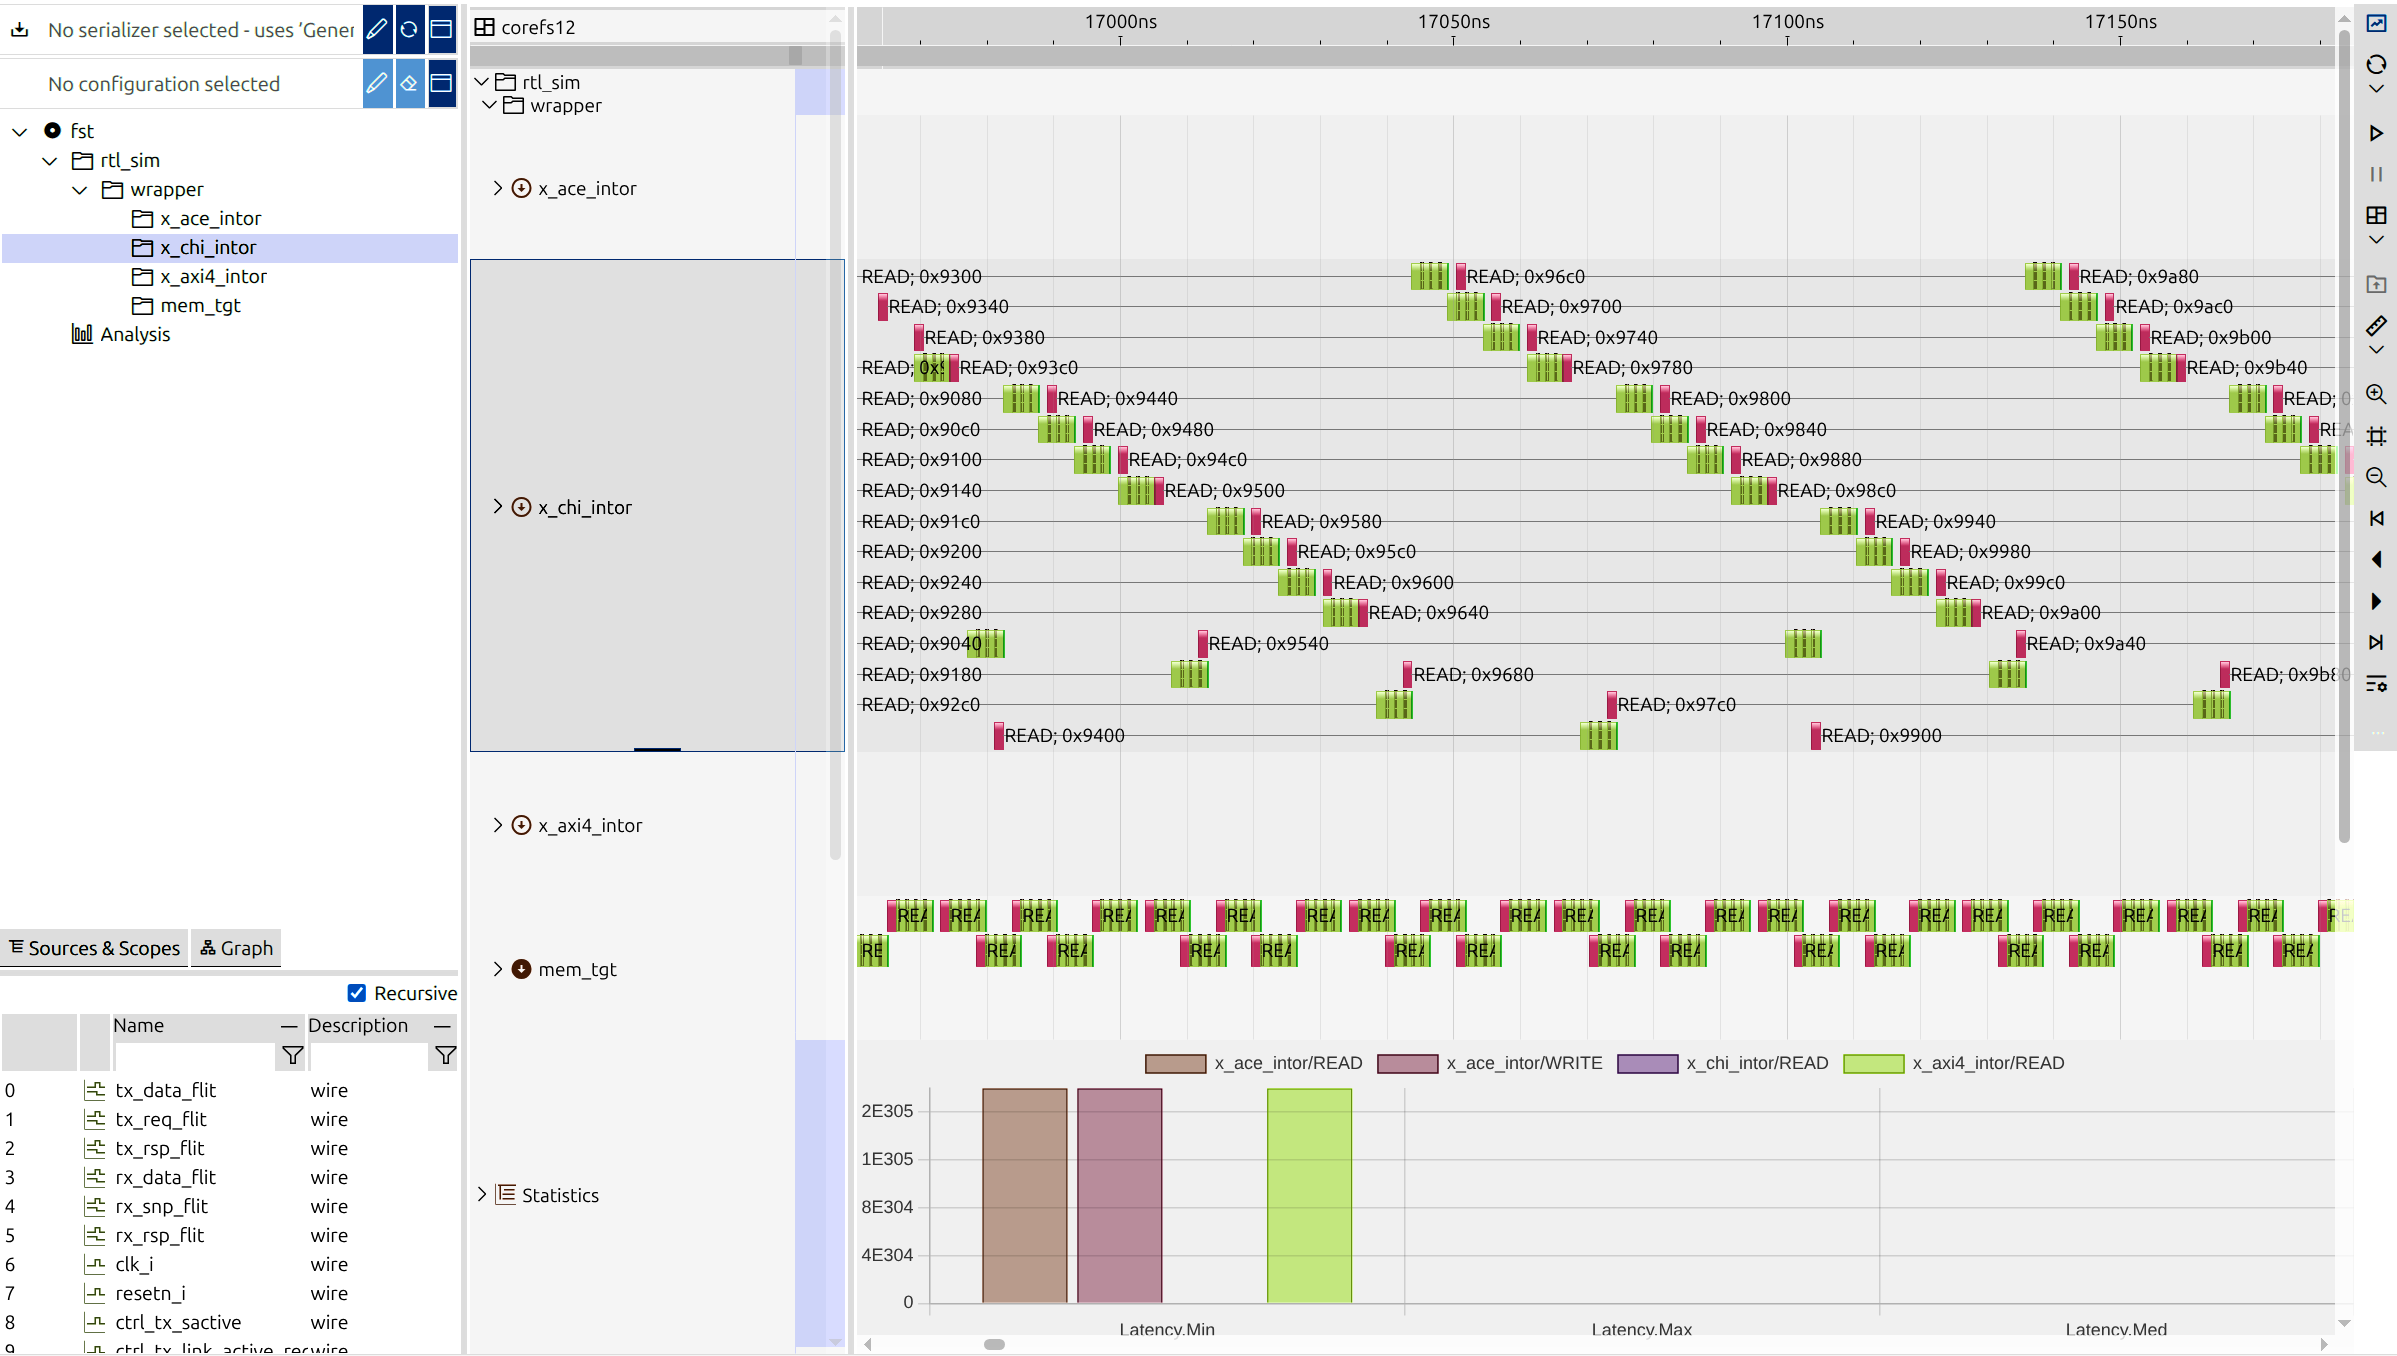Select the ruler measurement tool

pos(2376,326)
